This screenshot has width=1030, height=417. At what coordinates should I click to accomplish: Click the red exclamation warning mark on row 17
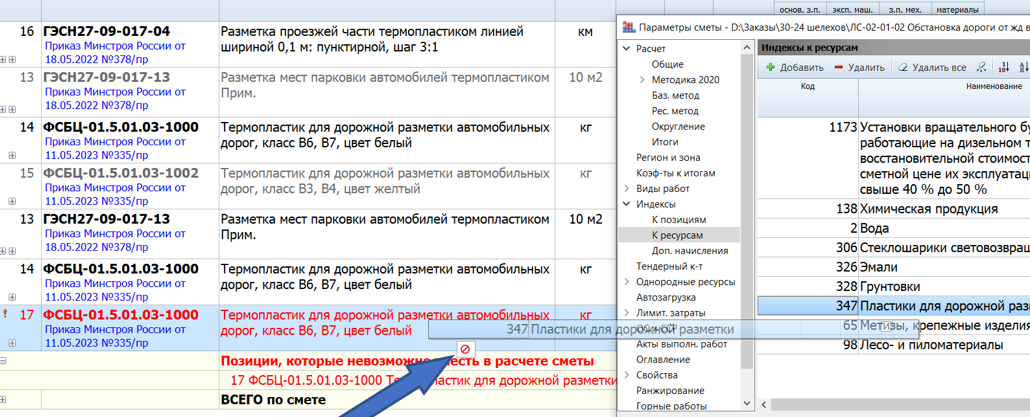click(x=6, y=315)
